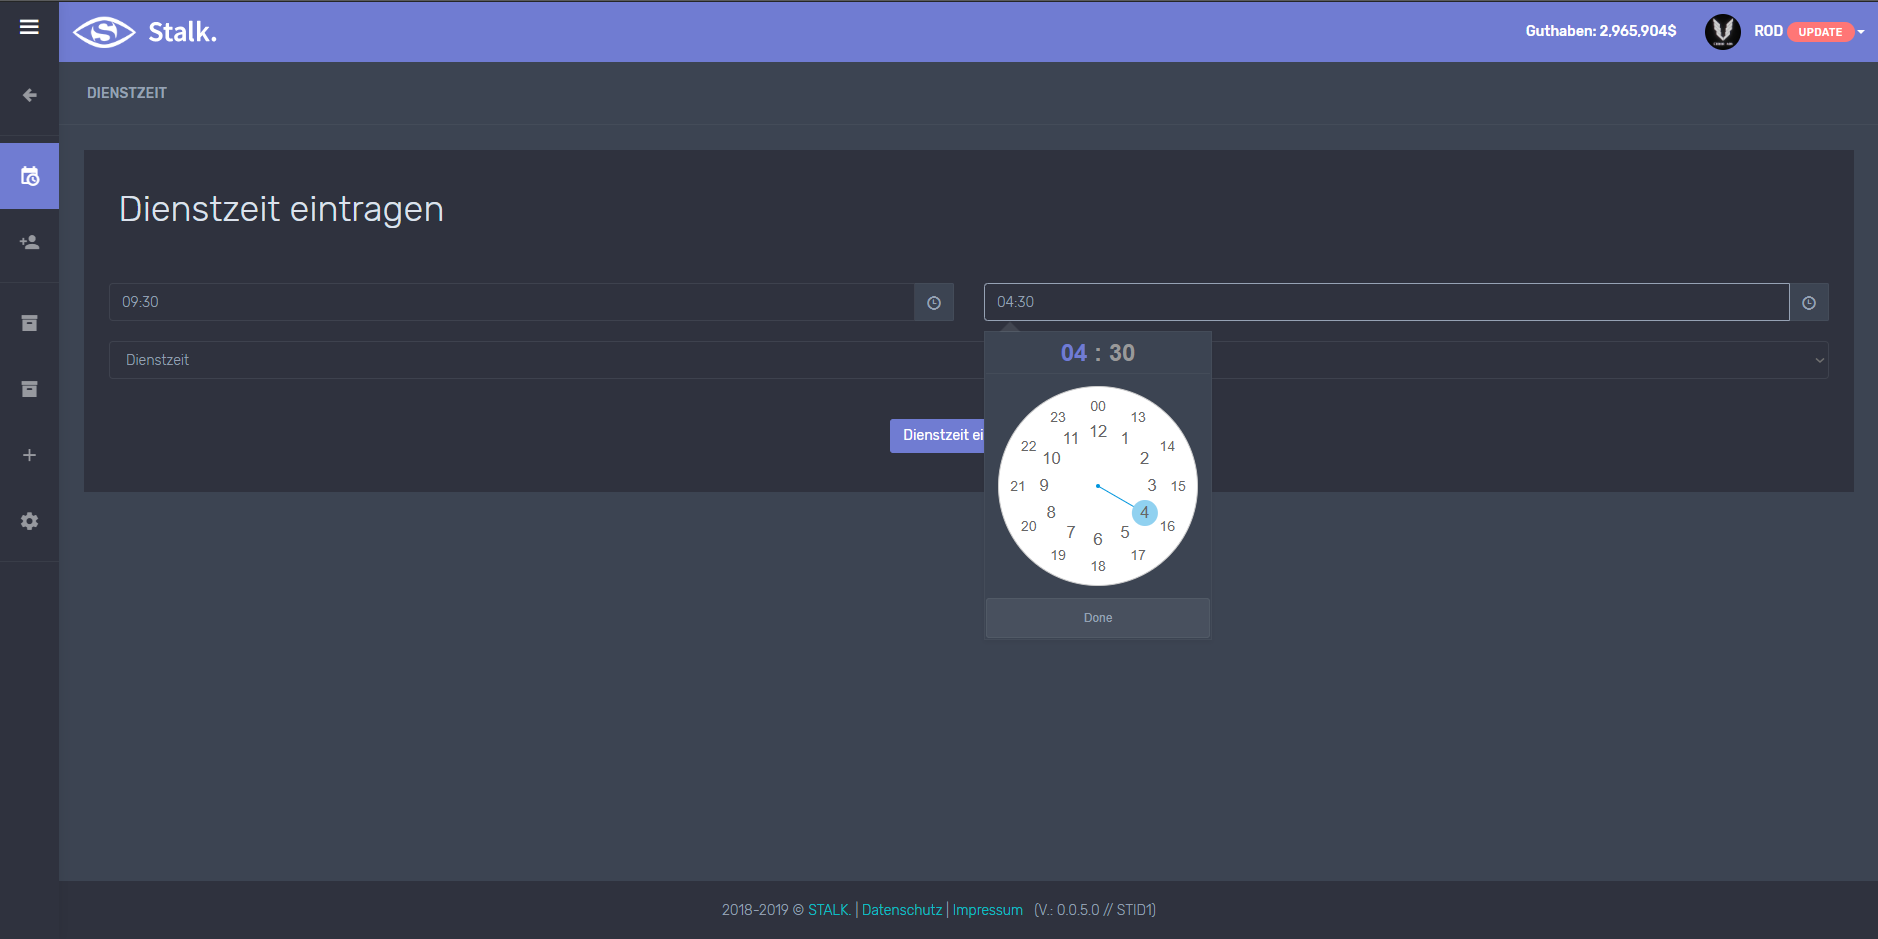Open the second archive box sidebar icon
1878x939 pixels.
click(29, 389)
